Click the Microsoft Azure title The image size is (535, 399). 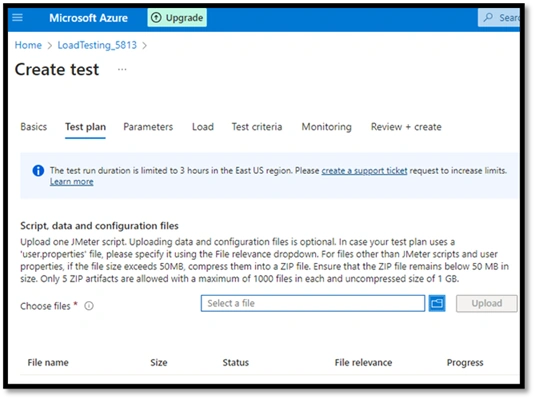click(x=88, y=18)
